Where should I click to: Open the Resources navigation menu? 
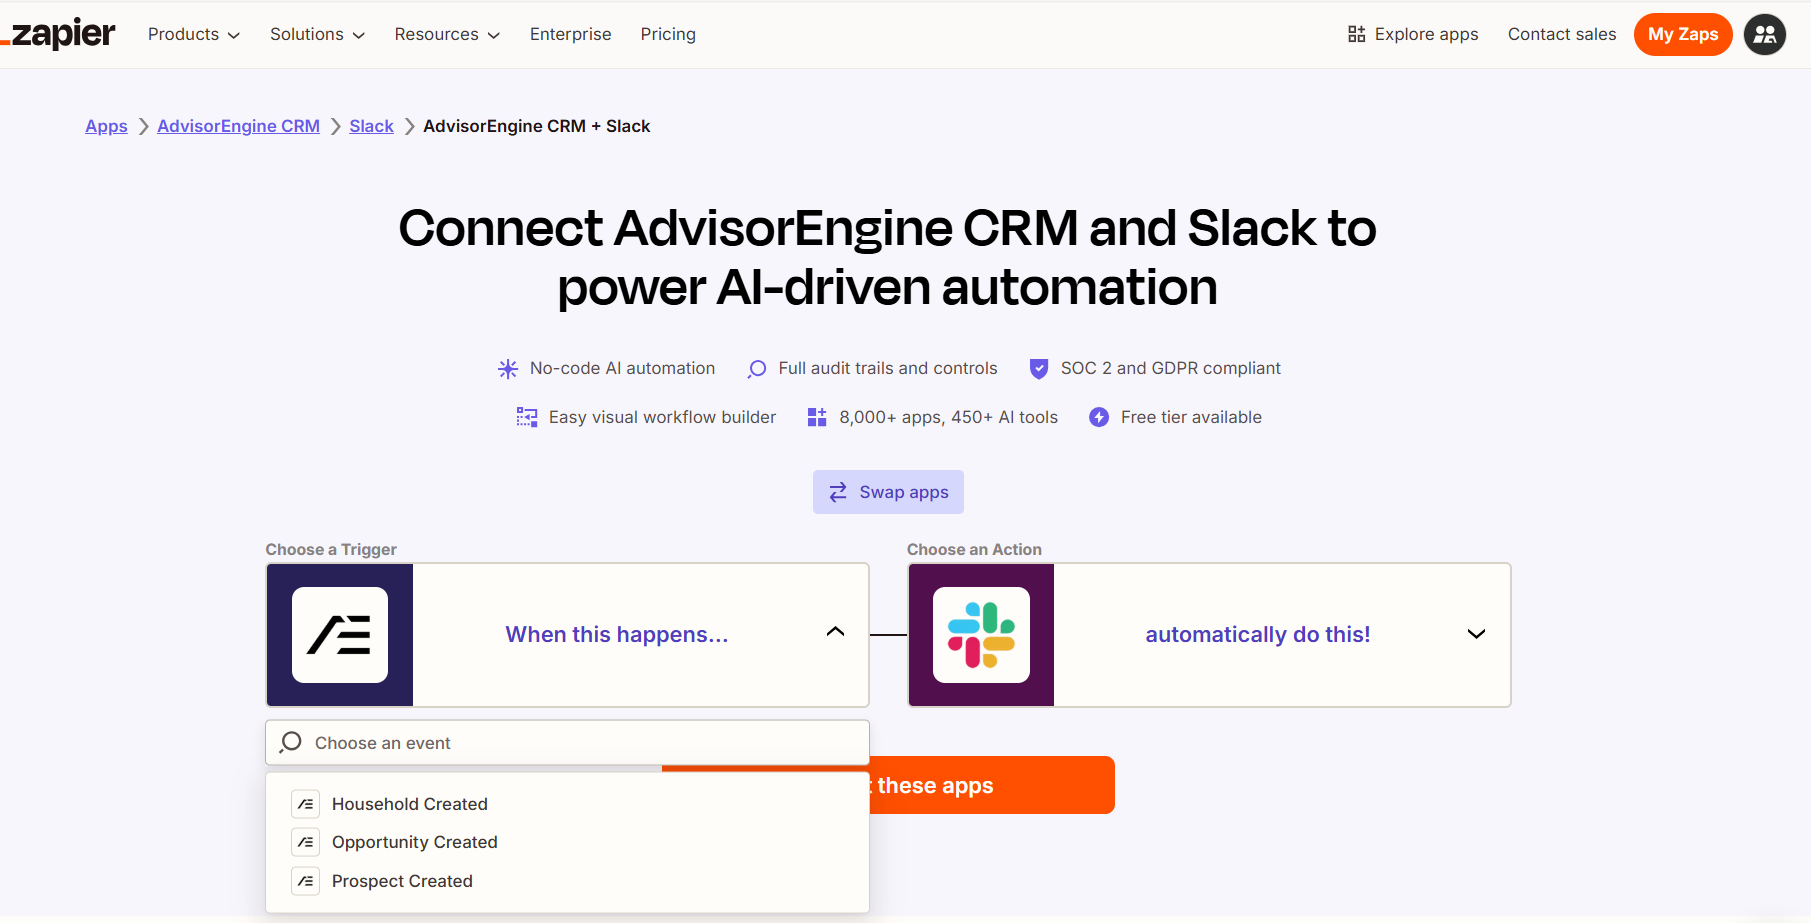click(447, 35)
